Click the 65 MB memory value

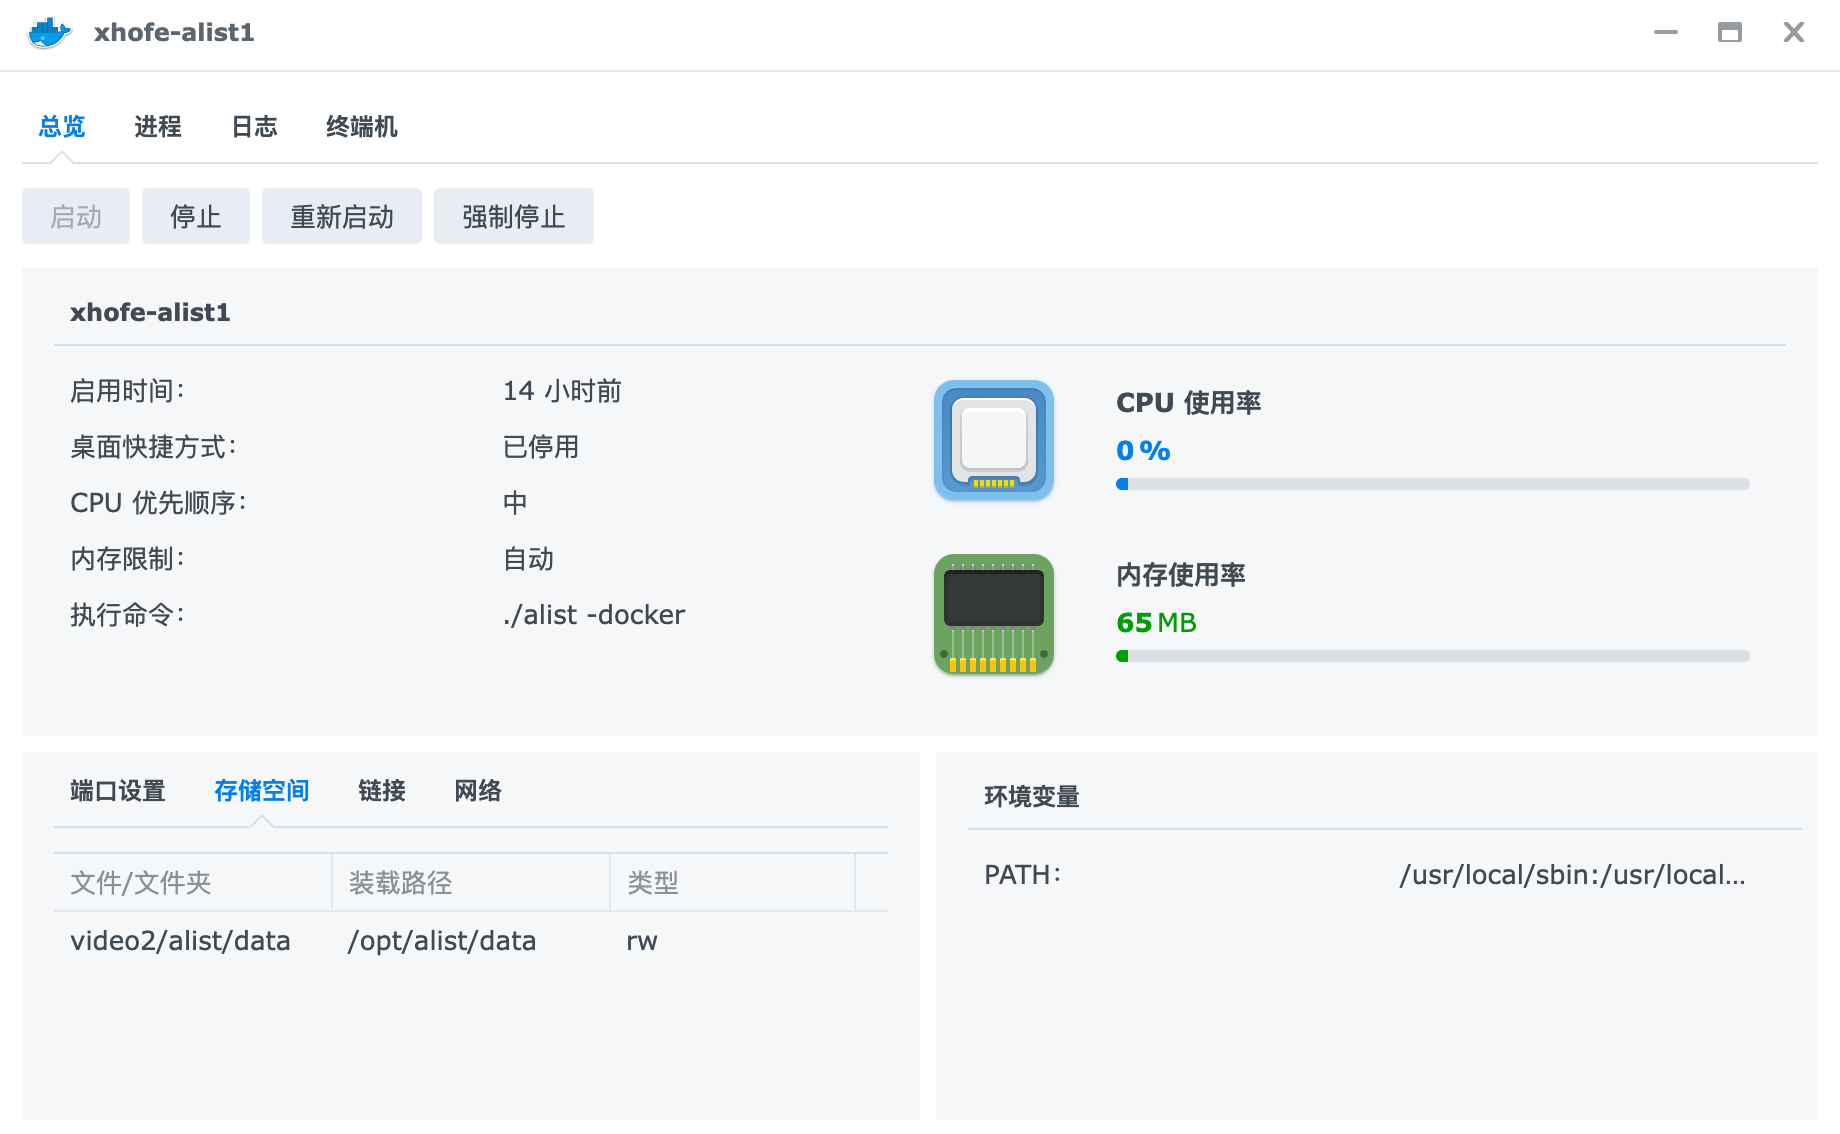point(1156,623)
